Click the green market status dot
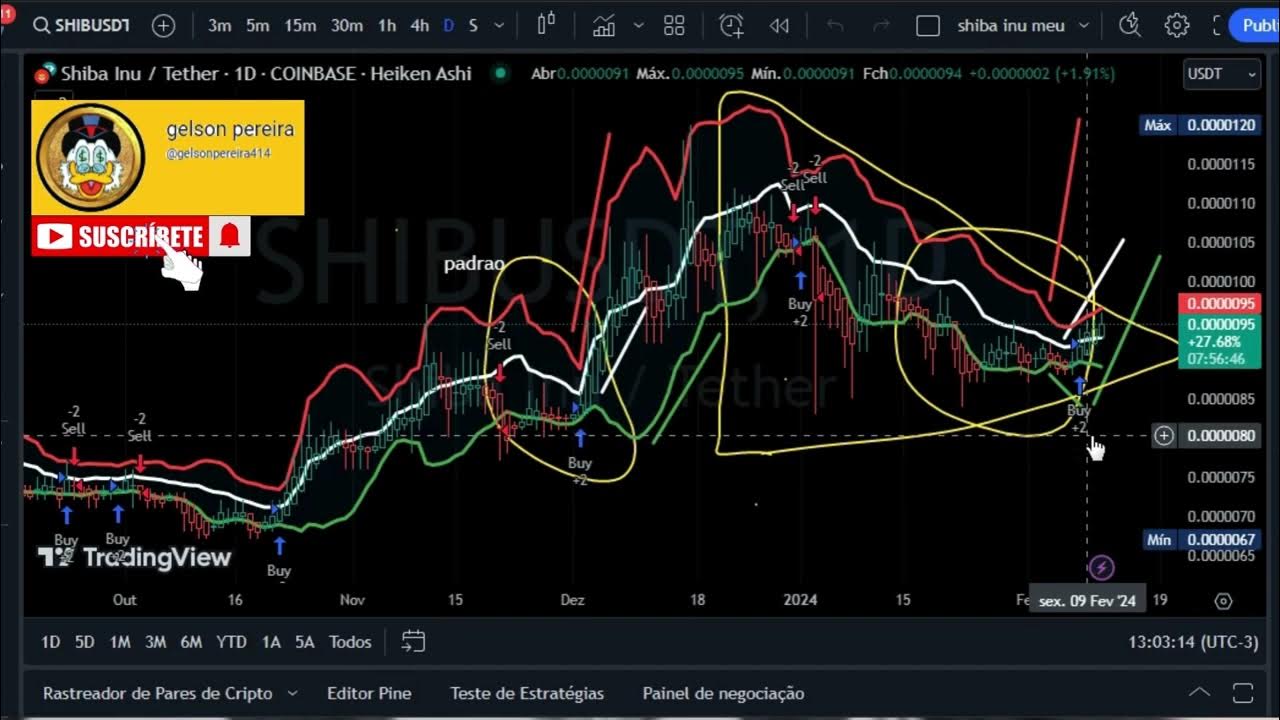The width and height of the screenshot is (1280, 720). click(x=501, y=73)
